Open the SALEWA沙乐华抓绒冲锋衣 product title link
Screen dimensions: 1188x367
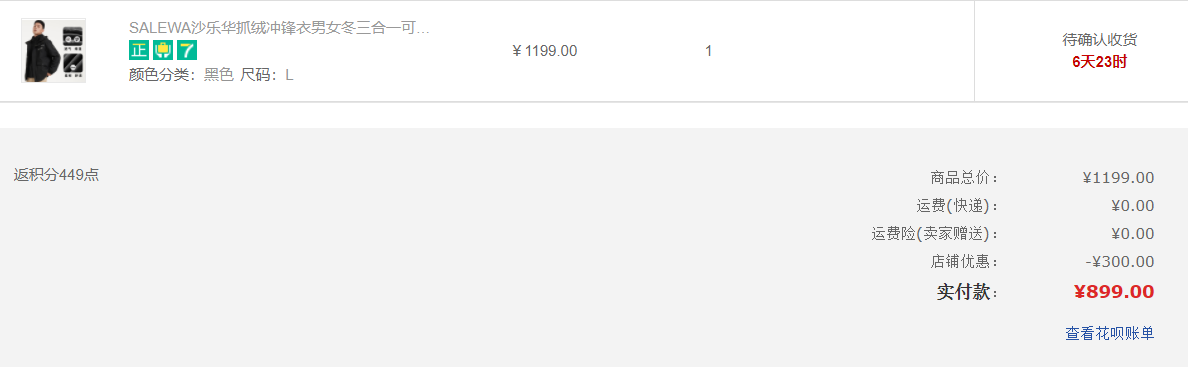(x=280, y=29)
